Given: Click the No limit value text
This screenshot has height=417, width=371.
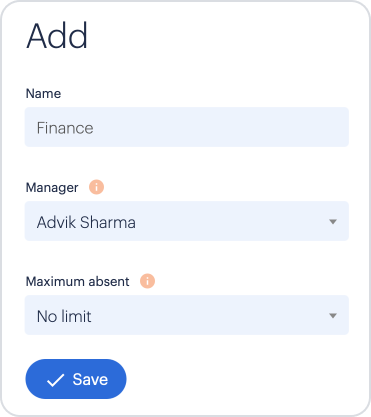Looking at the screenshot, I should (64, 316).
